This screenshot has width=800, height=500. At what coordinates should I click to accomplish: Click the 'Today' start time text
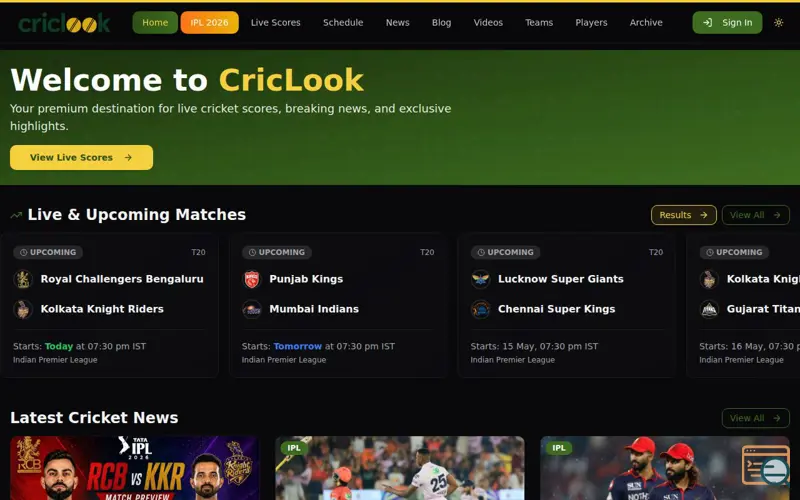(59, 346)
